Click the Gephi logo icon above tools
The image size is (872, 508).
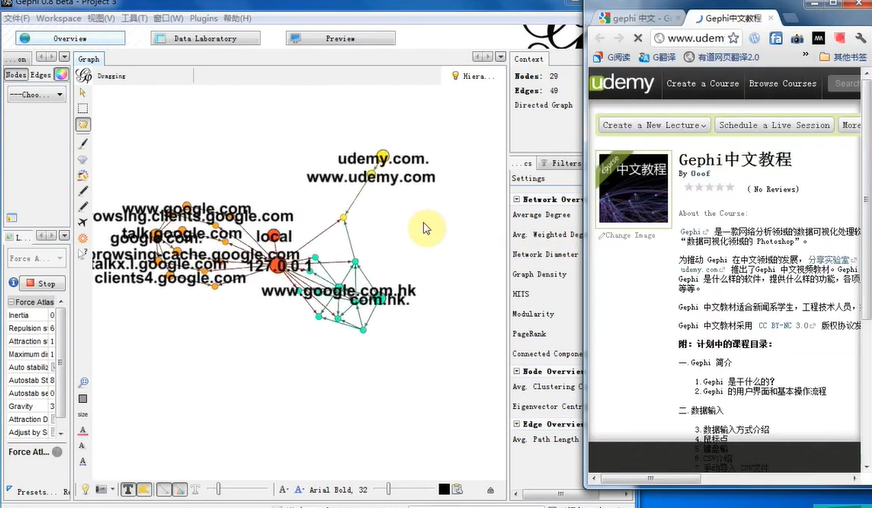pyautogui.click(x=83, y=75)
